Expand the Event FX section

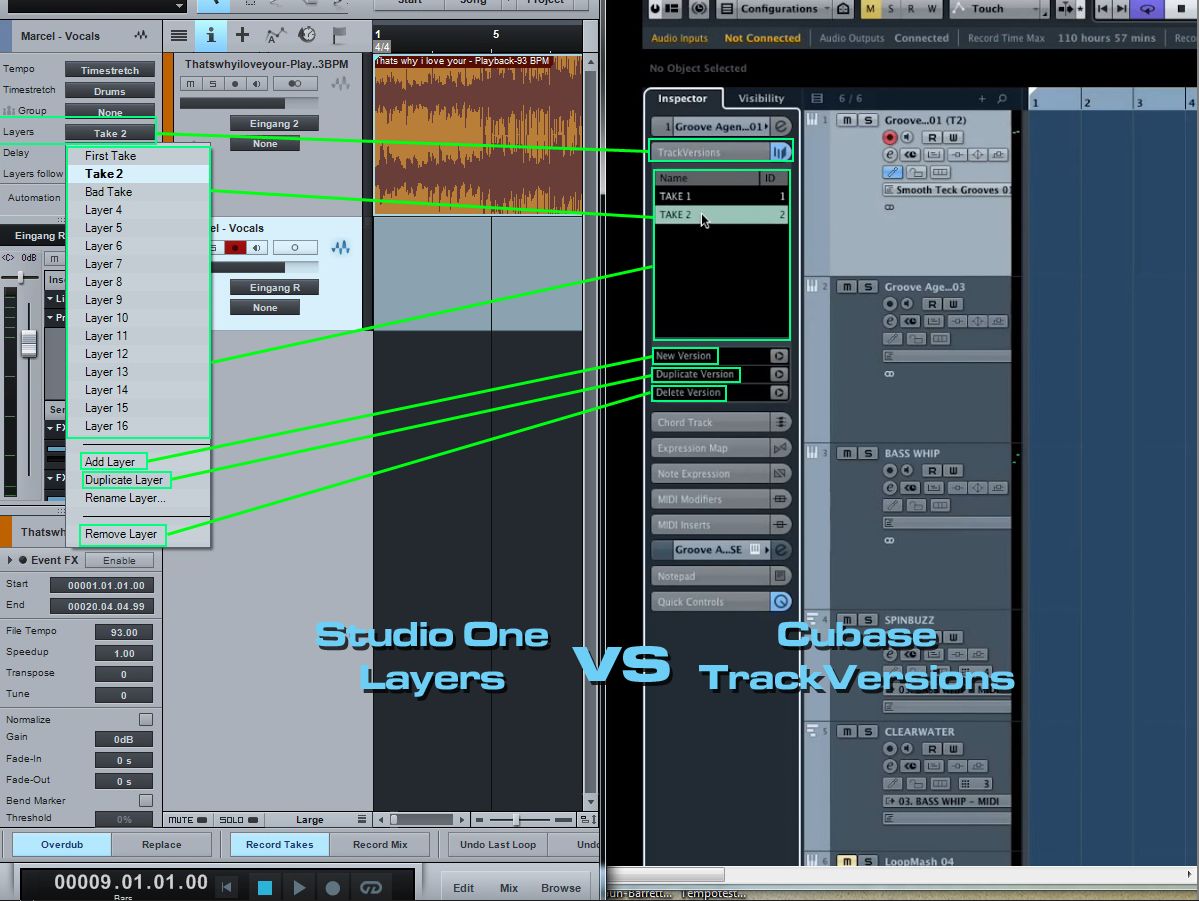[x=10, y=560]
